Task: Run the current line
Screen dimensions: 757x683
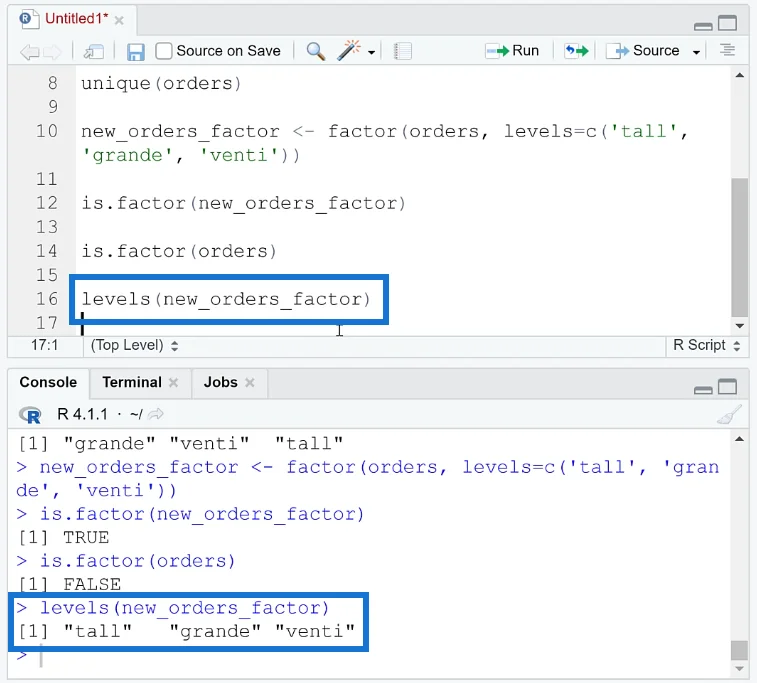Action: pos(512,50)
